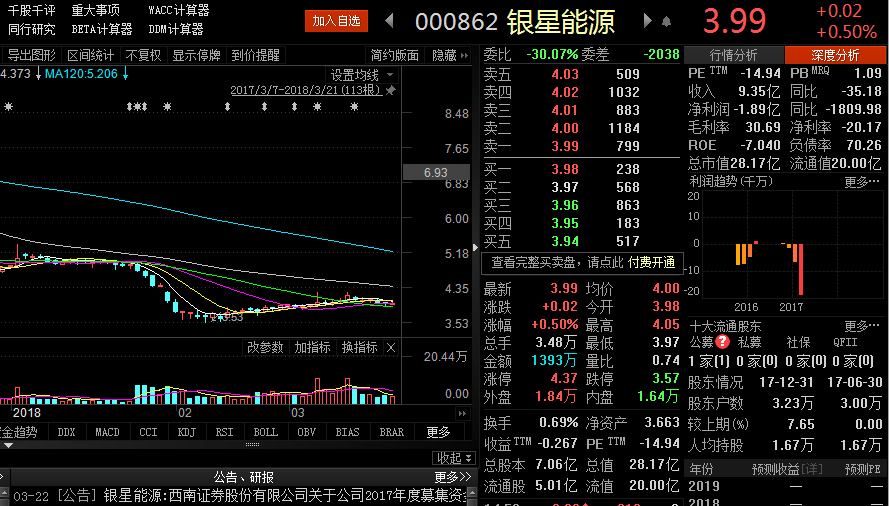The width and height of the screenshot is (889, 506).
Task: Switch to the KDJ indicator tab
Action: coord(187,432)
